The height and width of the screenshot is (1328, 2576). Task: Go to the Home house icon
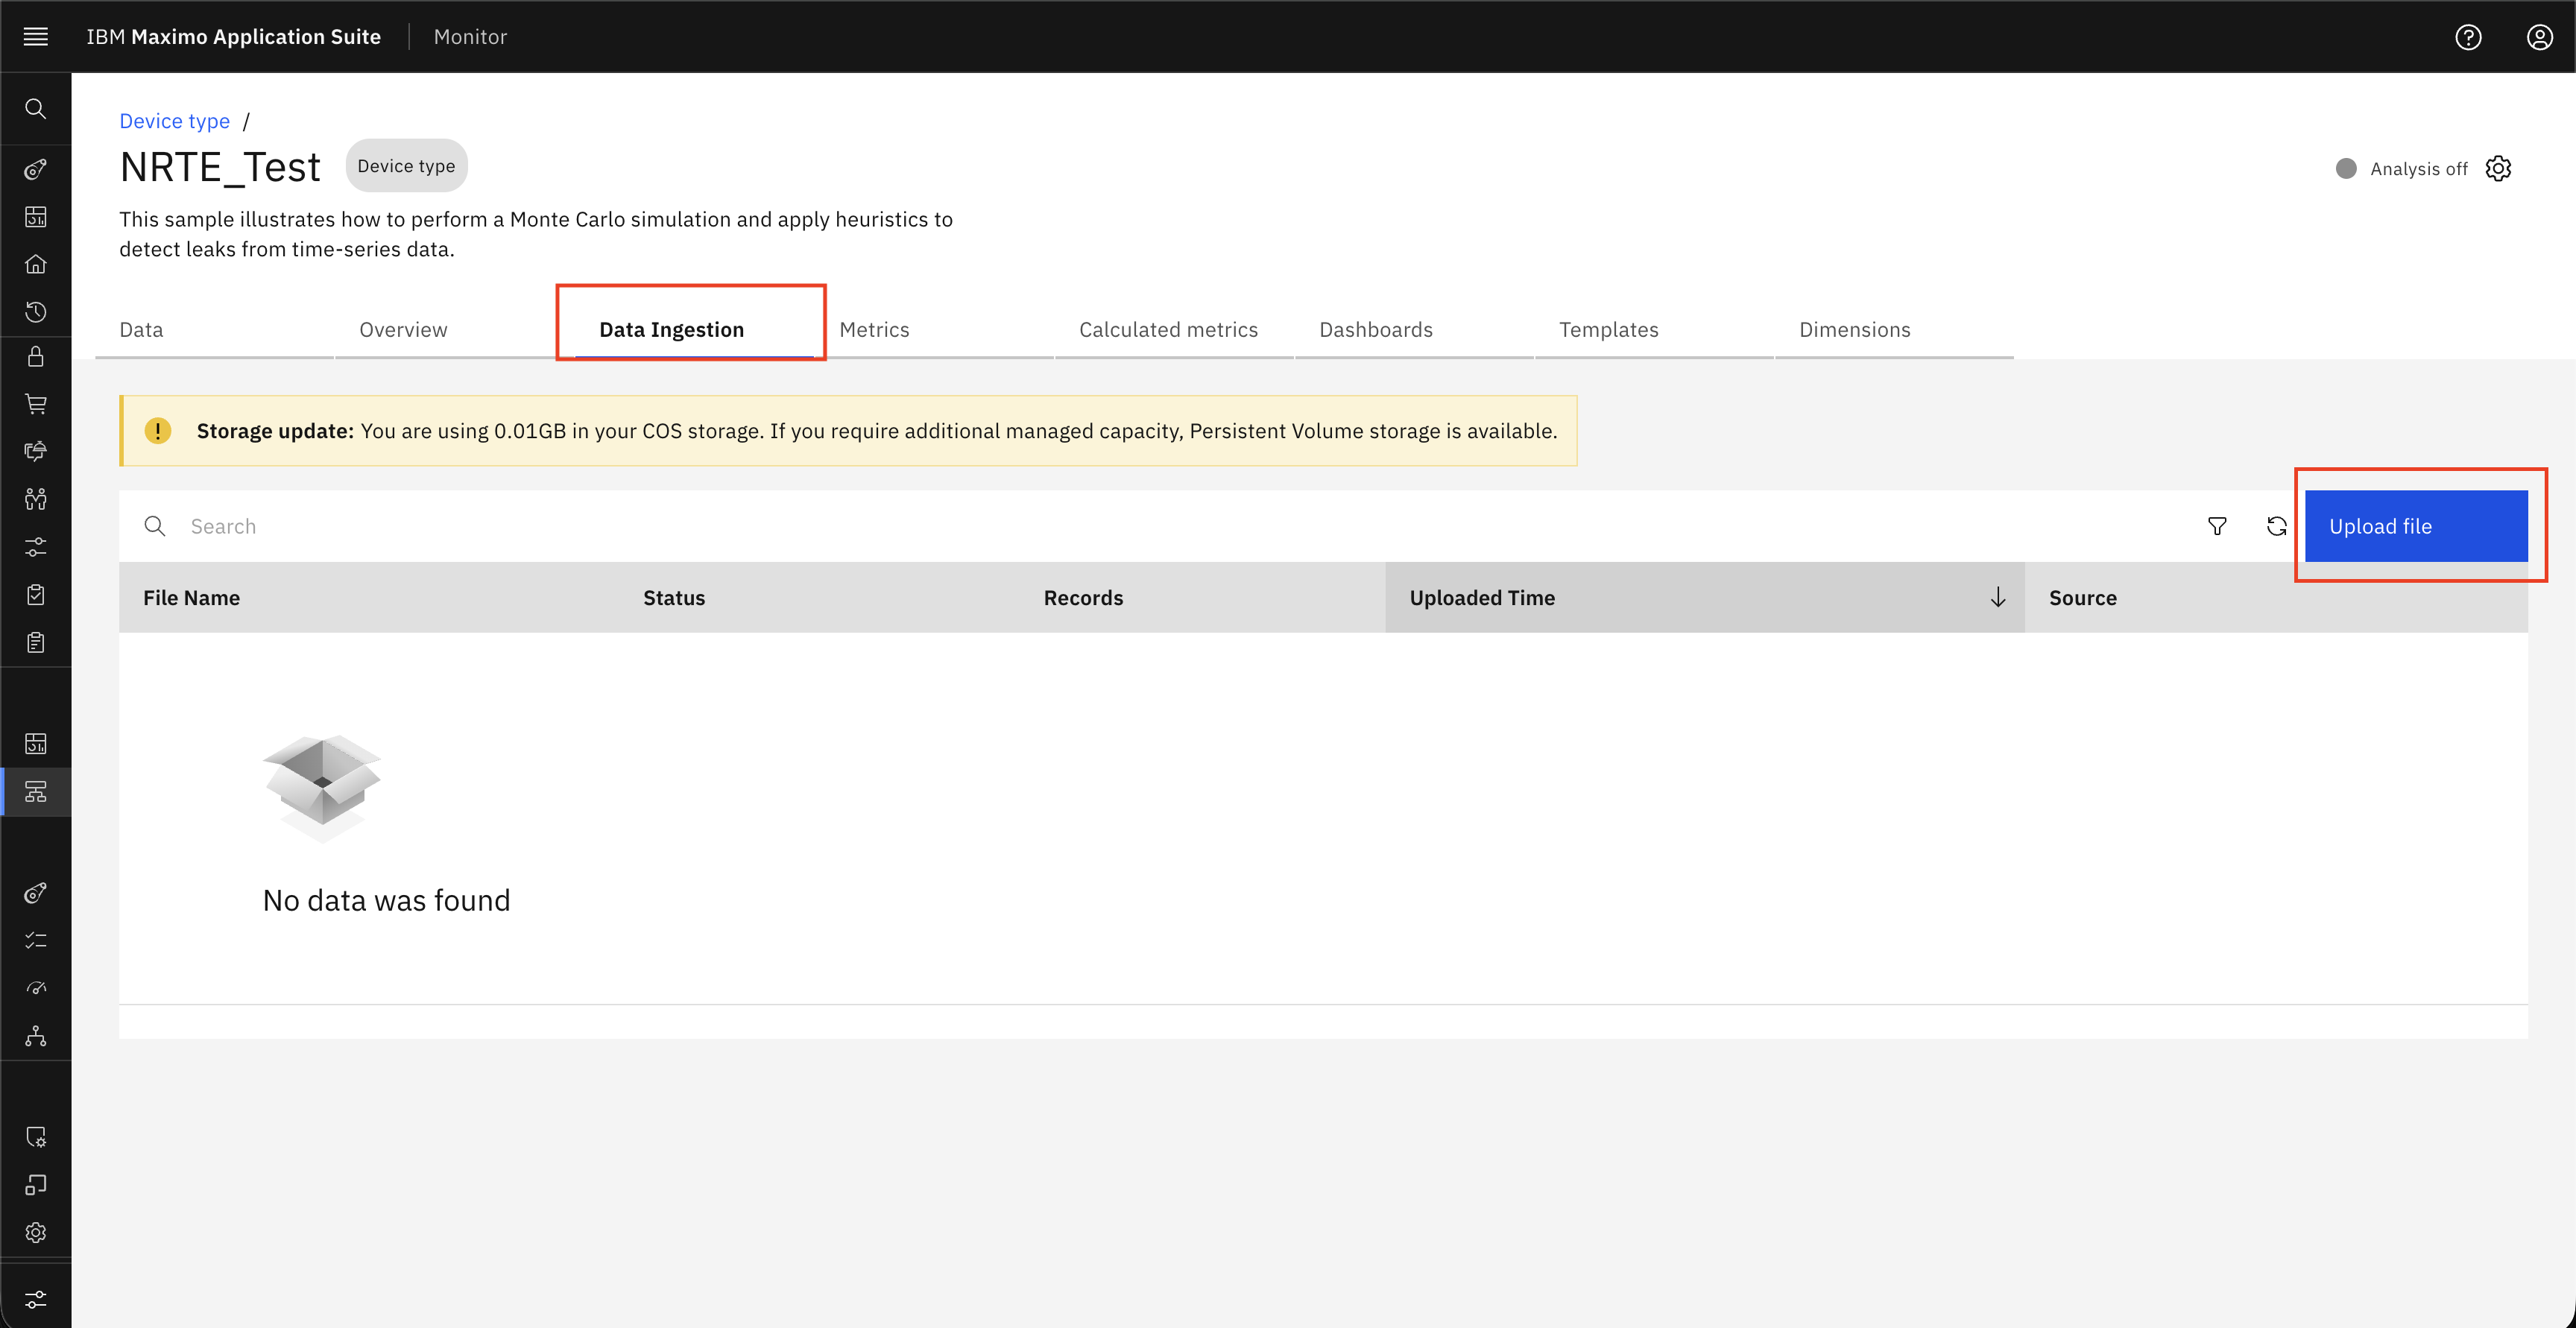(x=36, y=264)
